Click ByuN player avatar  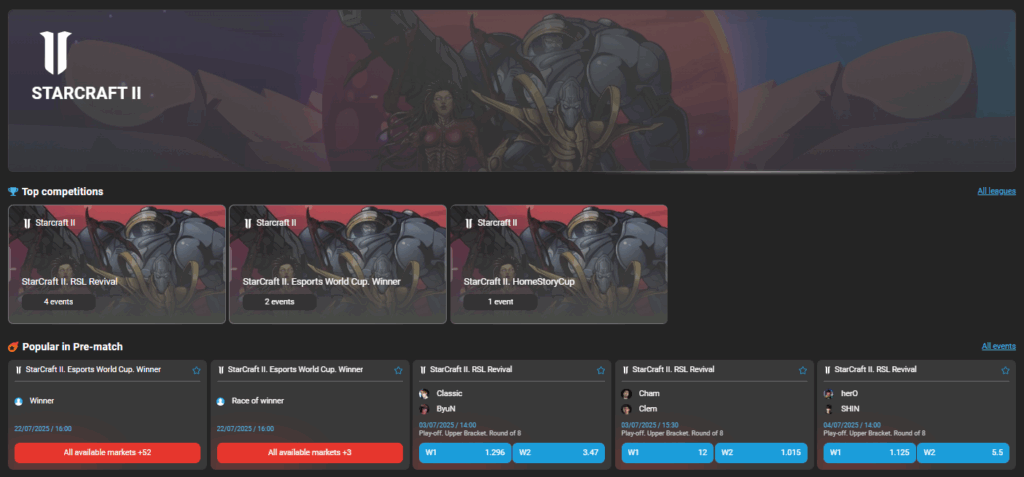[x=424, y=409]
